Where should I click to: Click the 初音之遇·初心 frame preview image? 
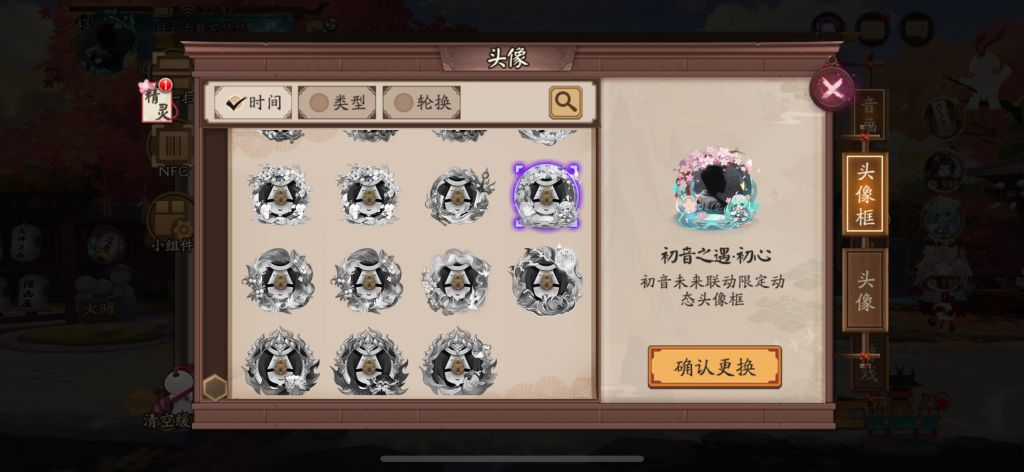click(x=716, y=188)
